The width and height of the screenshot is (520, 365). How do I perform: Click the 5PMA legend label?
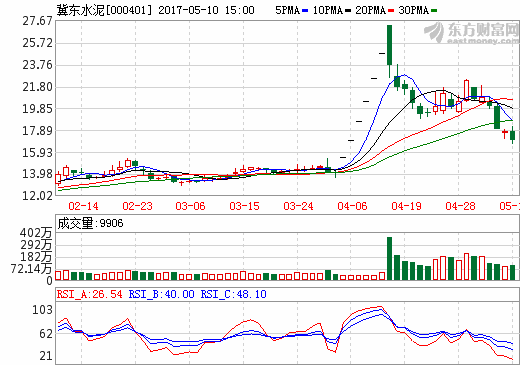tap(287, 10)
